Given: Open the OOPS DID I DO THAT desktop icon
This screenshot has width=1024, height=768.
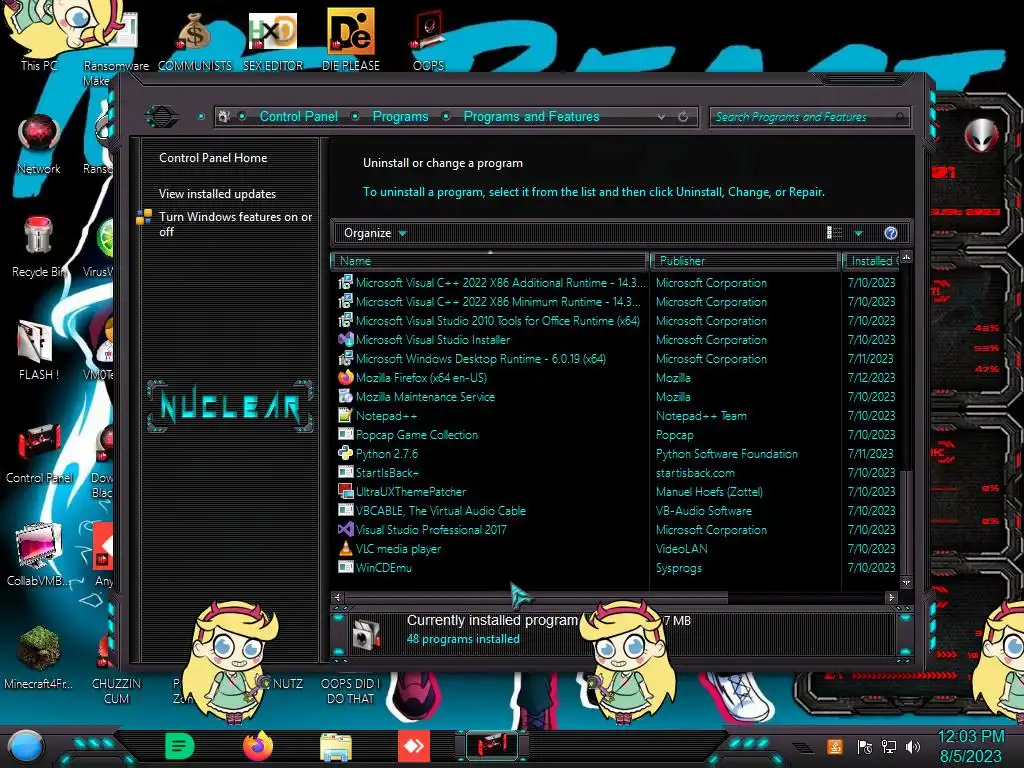Looking at the screenshot, I should [x=351, y=690].
